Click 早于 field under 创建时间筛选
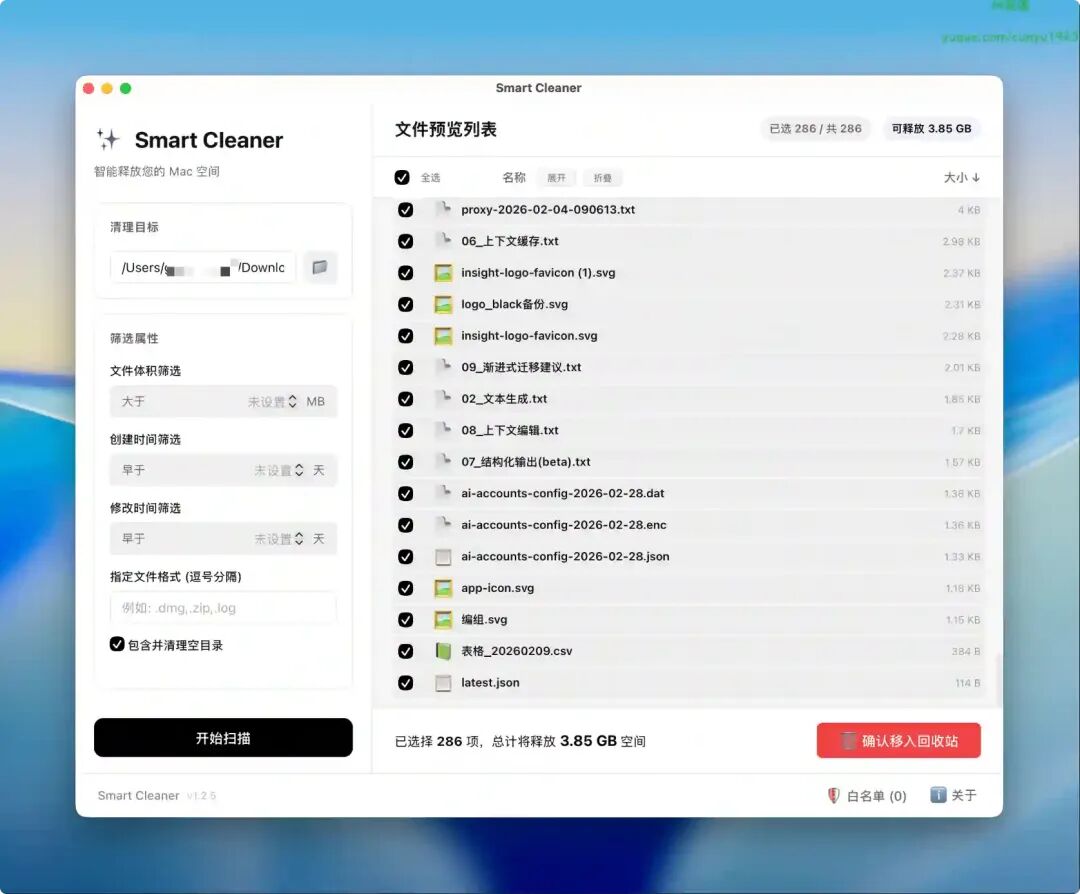1080x894 pixels. (223, 470)
